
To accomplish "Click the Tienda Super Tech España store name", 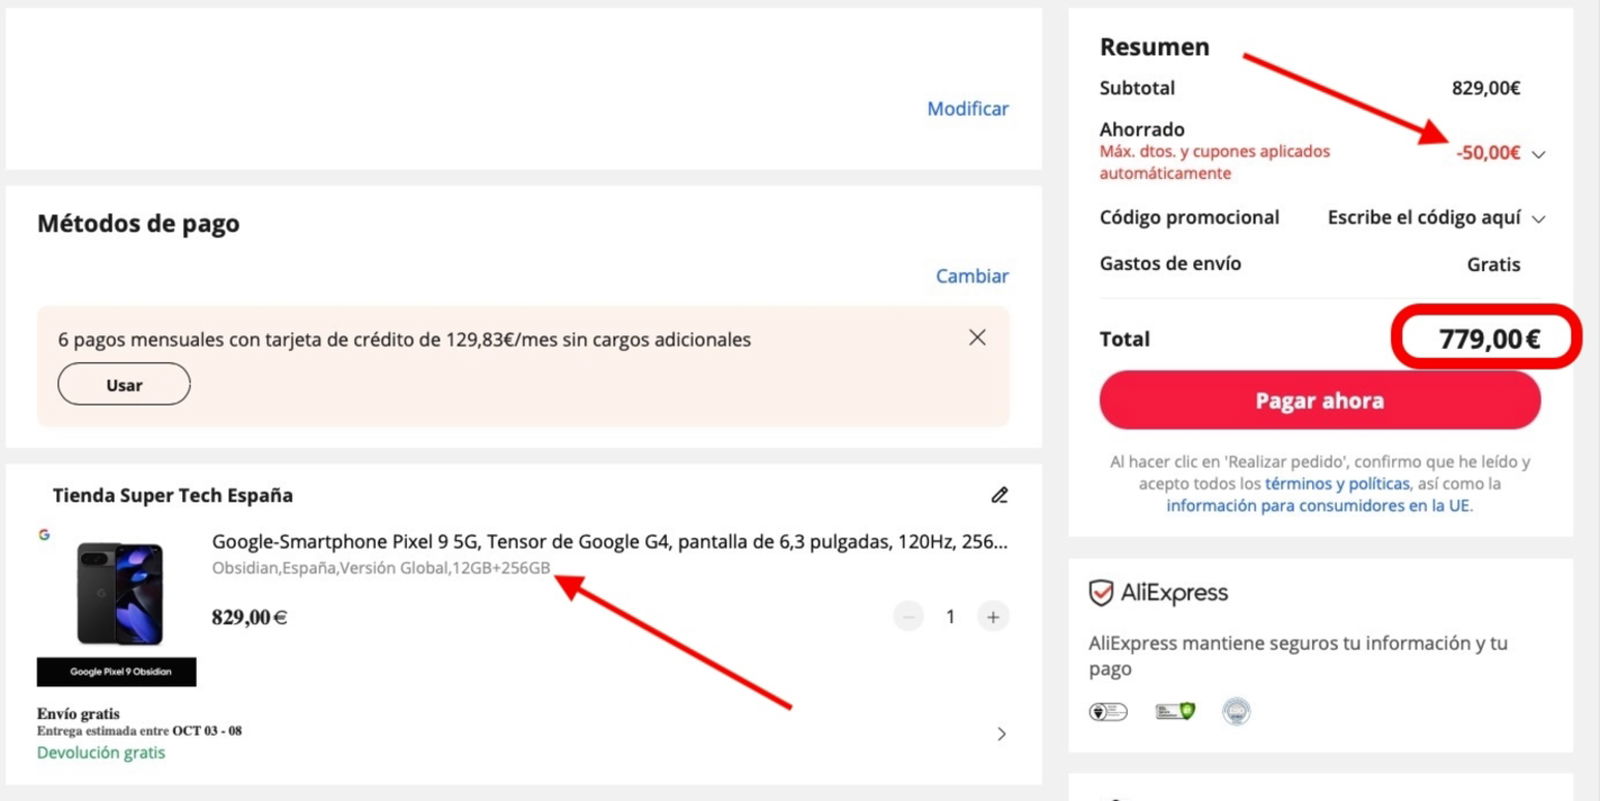I will (173, 495).
